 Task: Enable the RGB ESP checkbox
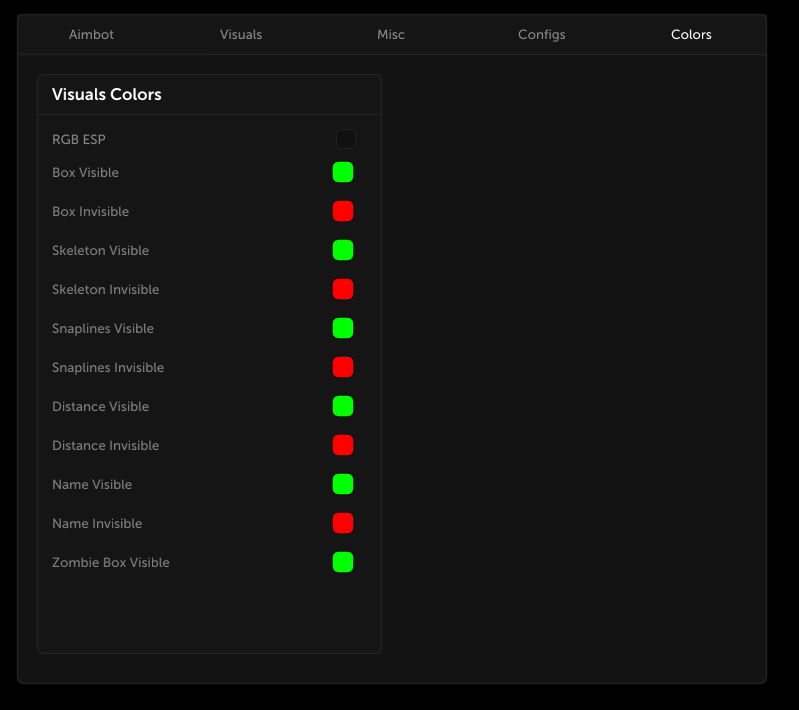click(345, 139)
